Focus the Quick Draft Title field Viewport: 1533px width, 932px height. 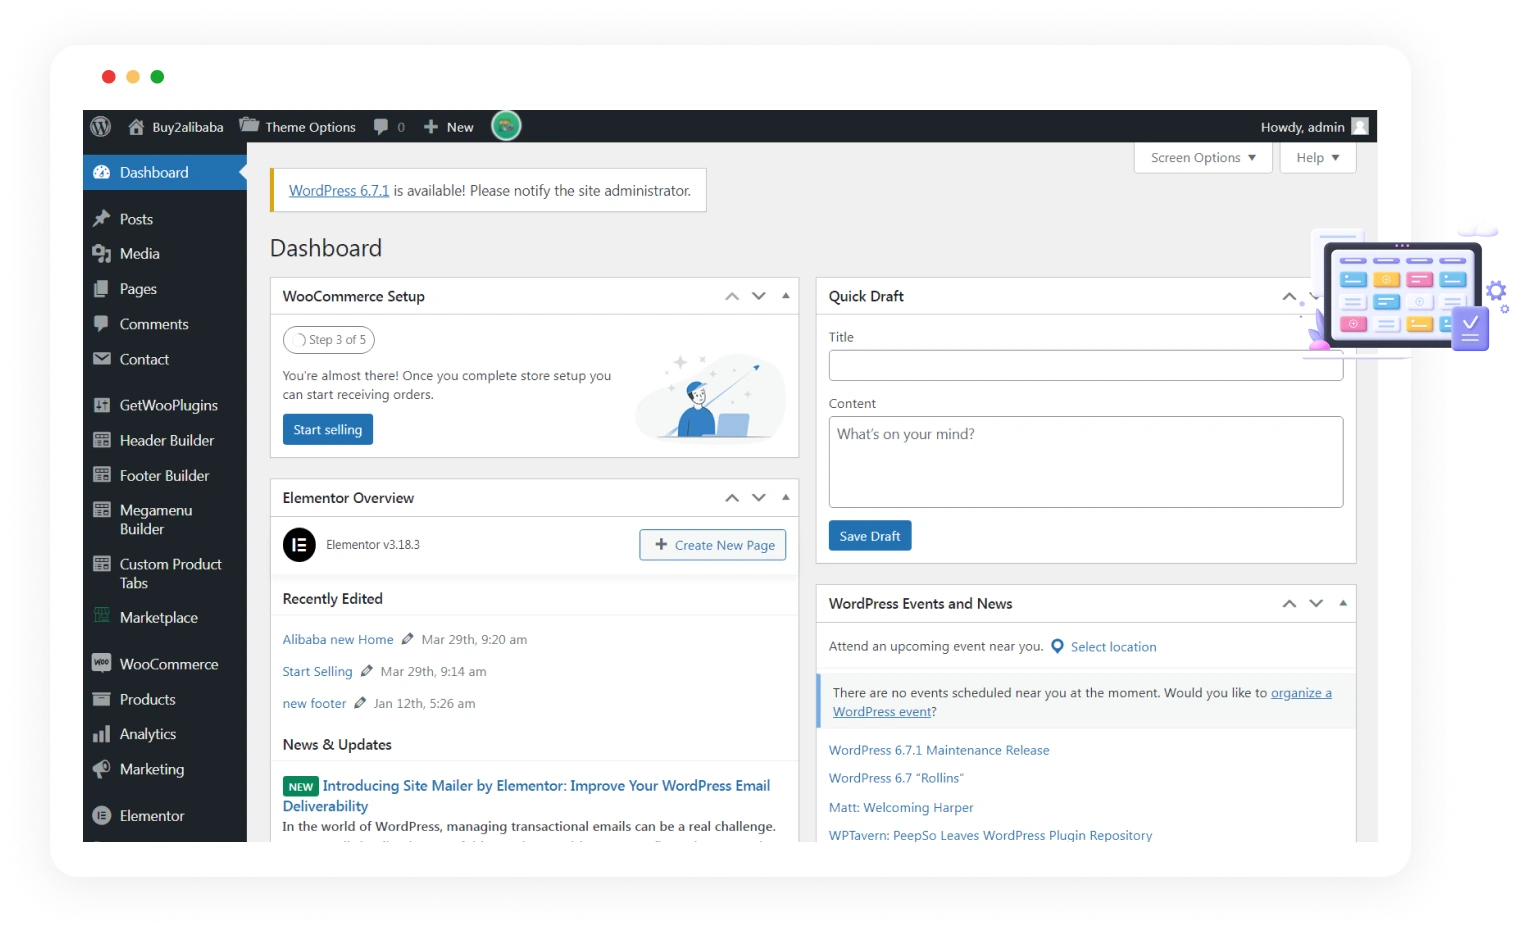tap(1085, 365)
